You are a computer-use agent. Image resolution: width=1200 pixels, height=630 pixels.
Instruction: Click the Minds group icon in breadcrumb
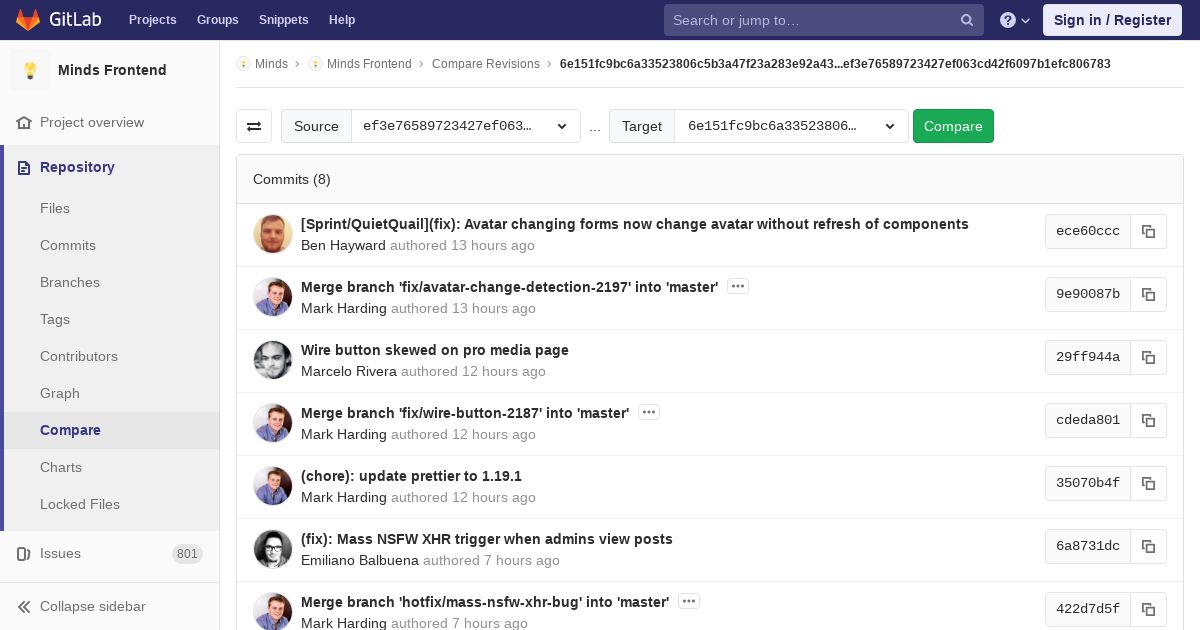click(x=243, y=64)
